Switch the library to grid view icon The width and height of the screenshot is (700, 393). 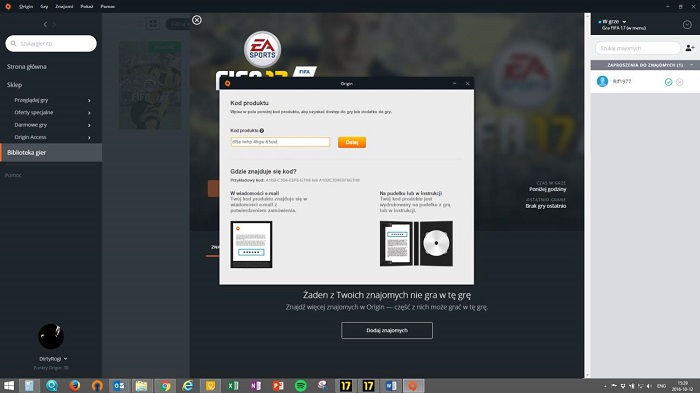pyautogui.click(x=153, y=24)
